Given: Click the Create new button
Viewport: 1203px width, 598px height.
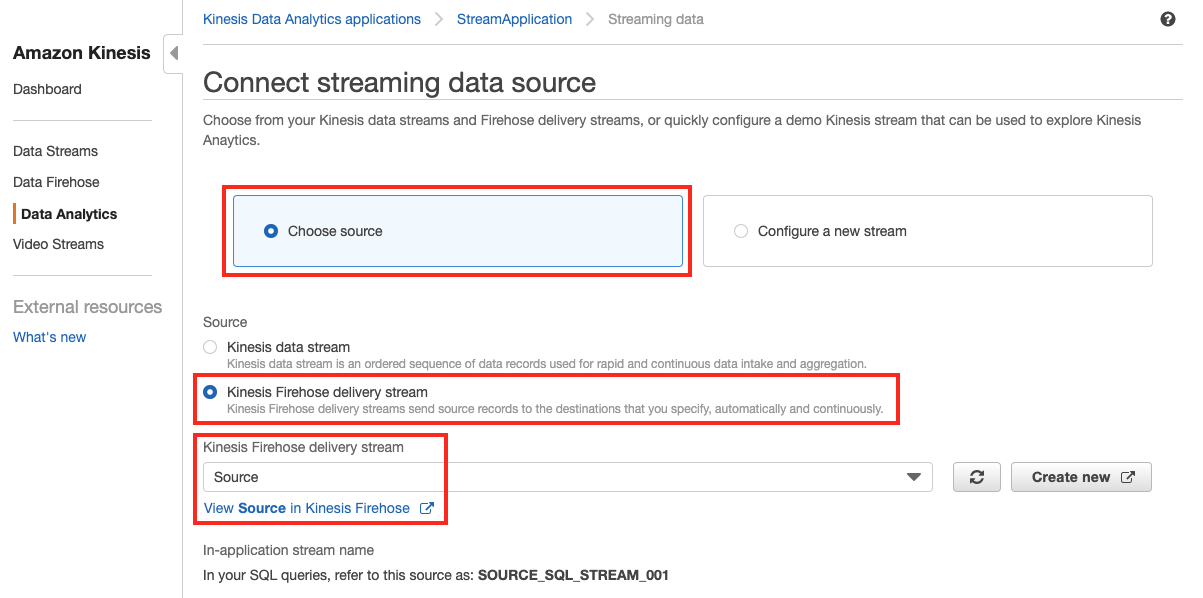Looking at the screenshot, I should 1081,477.
